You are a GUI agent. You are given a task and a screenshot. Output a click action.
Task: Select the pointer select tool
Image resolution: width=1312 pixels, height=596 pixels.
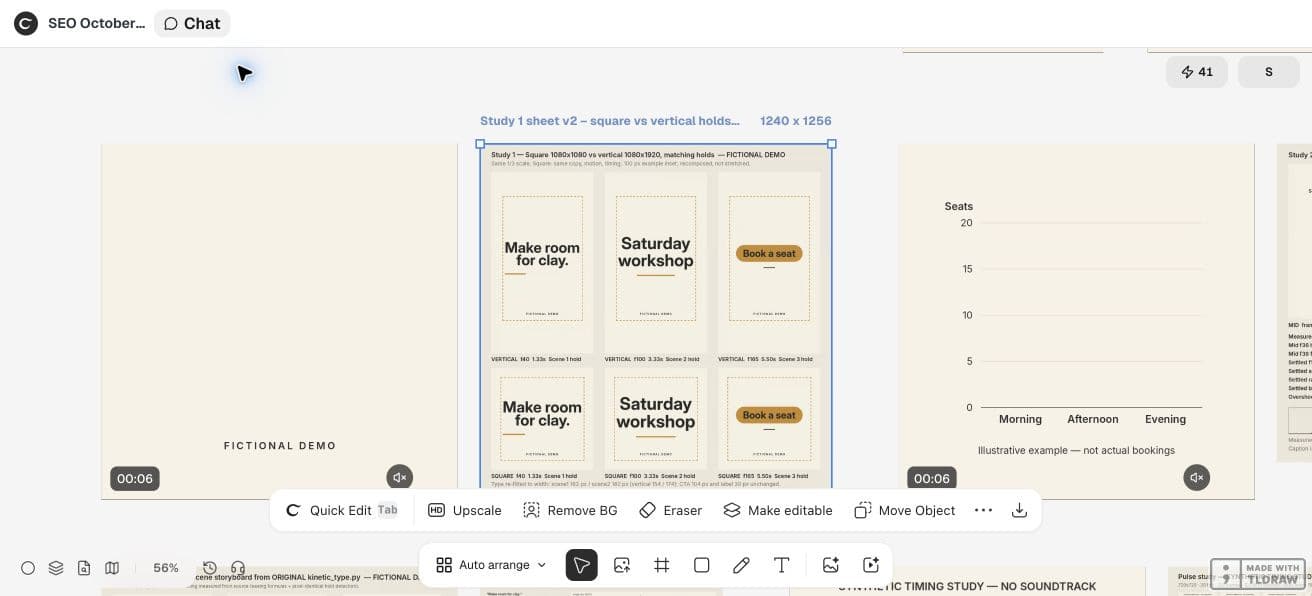[x=582, y=565]
